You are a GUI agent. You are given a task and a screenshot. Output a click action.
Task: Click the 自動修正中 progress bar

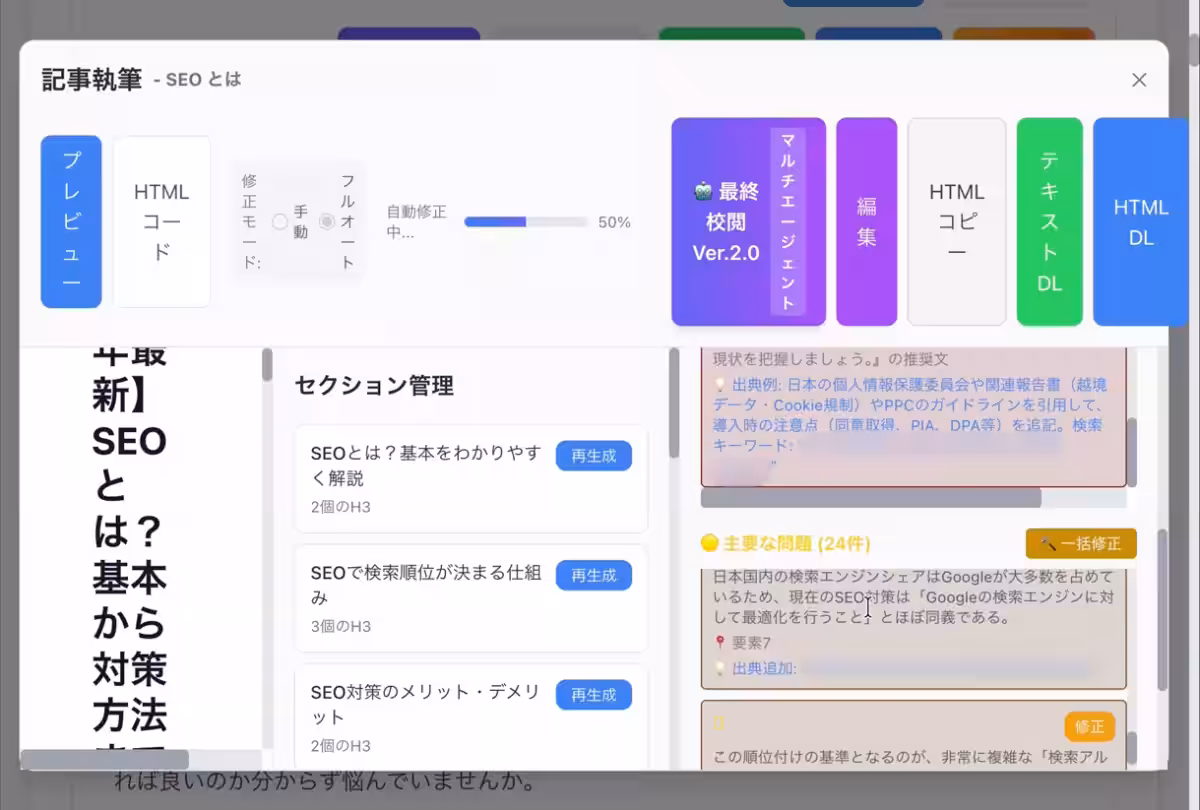click(x=526, y=222)
